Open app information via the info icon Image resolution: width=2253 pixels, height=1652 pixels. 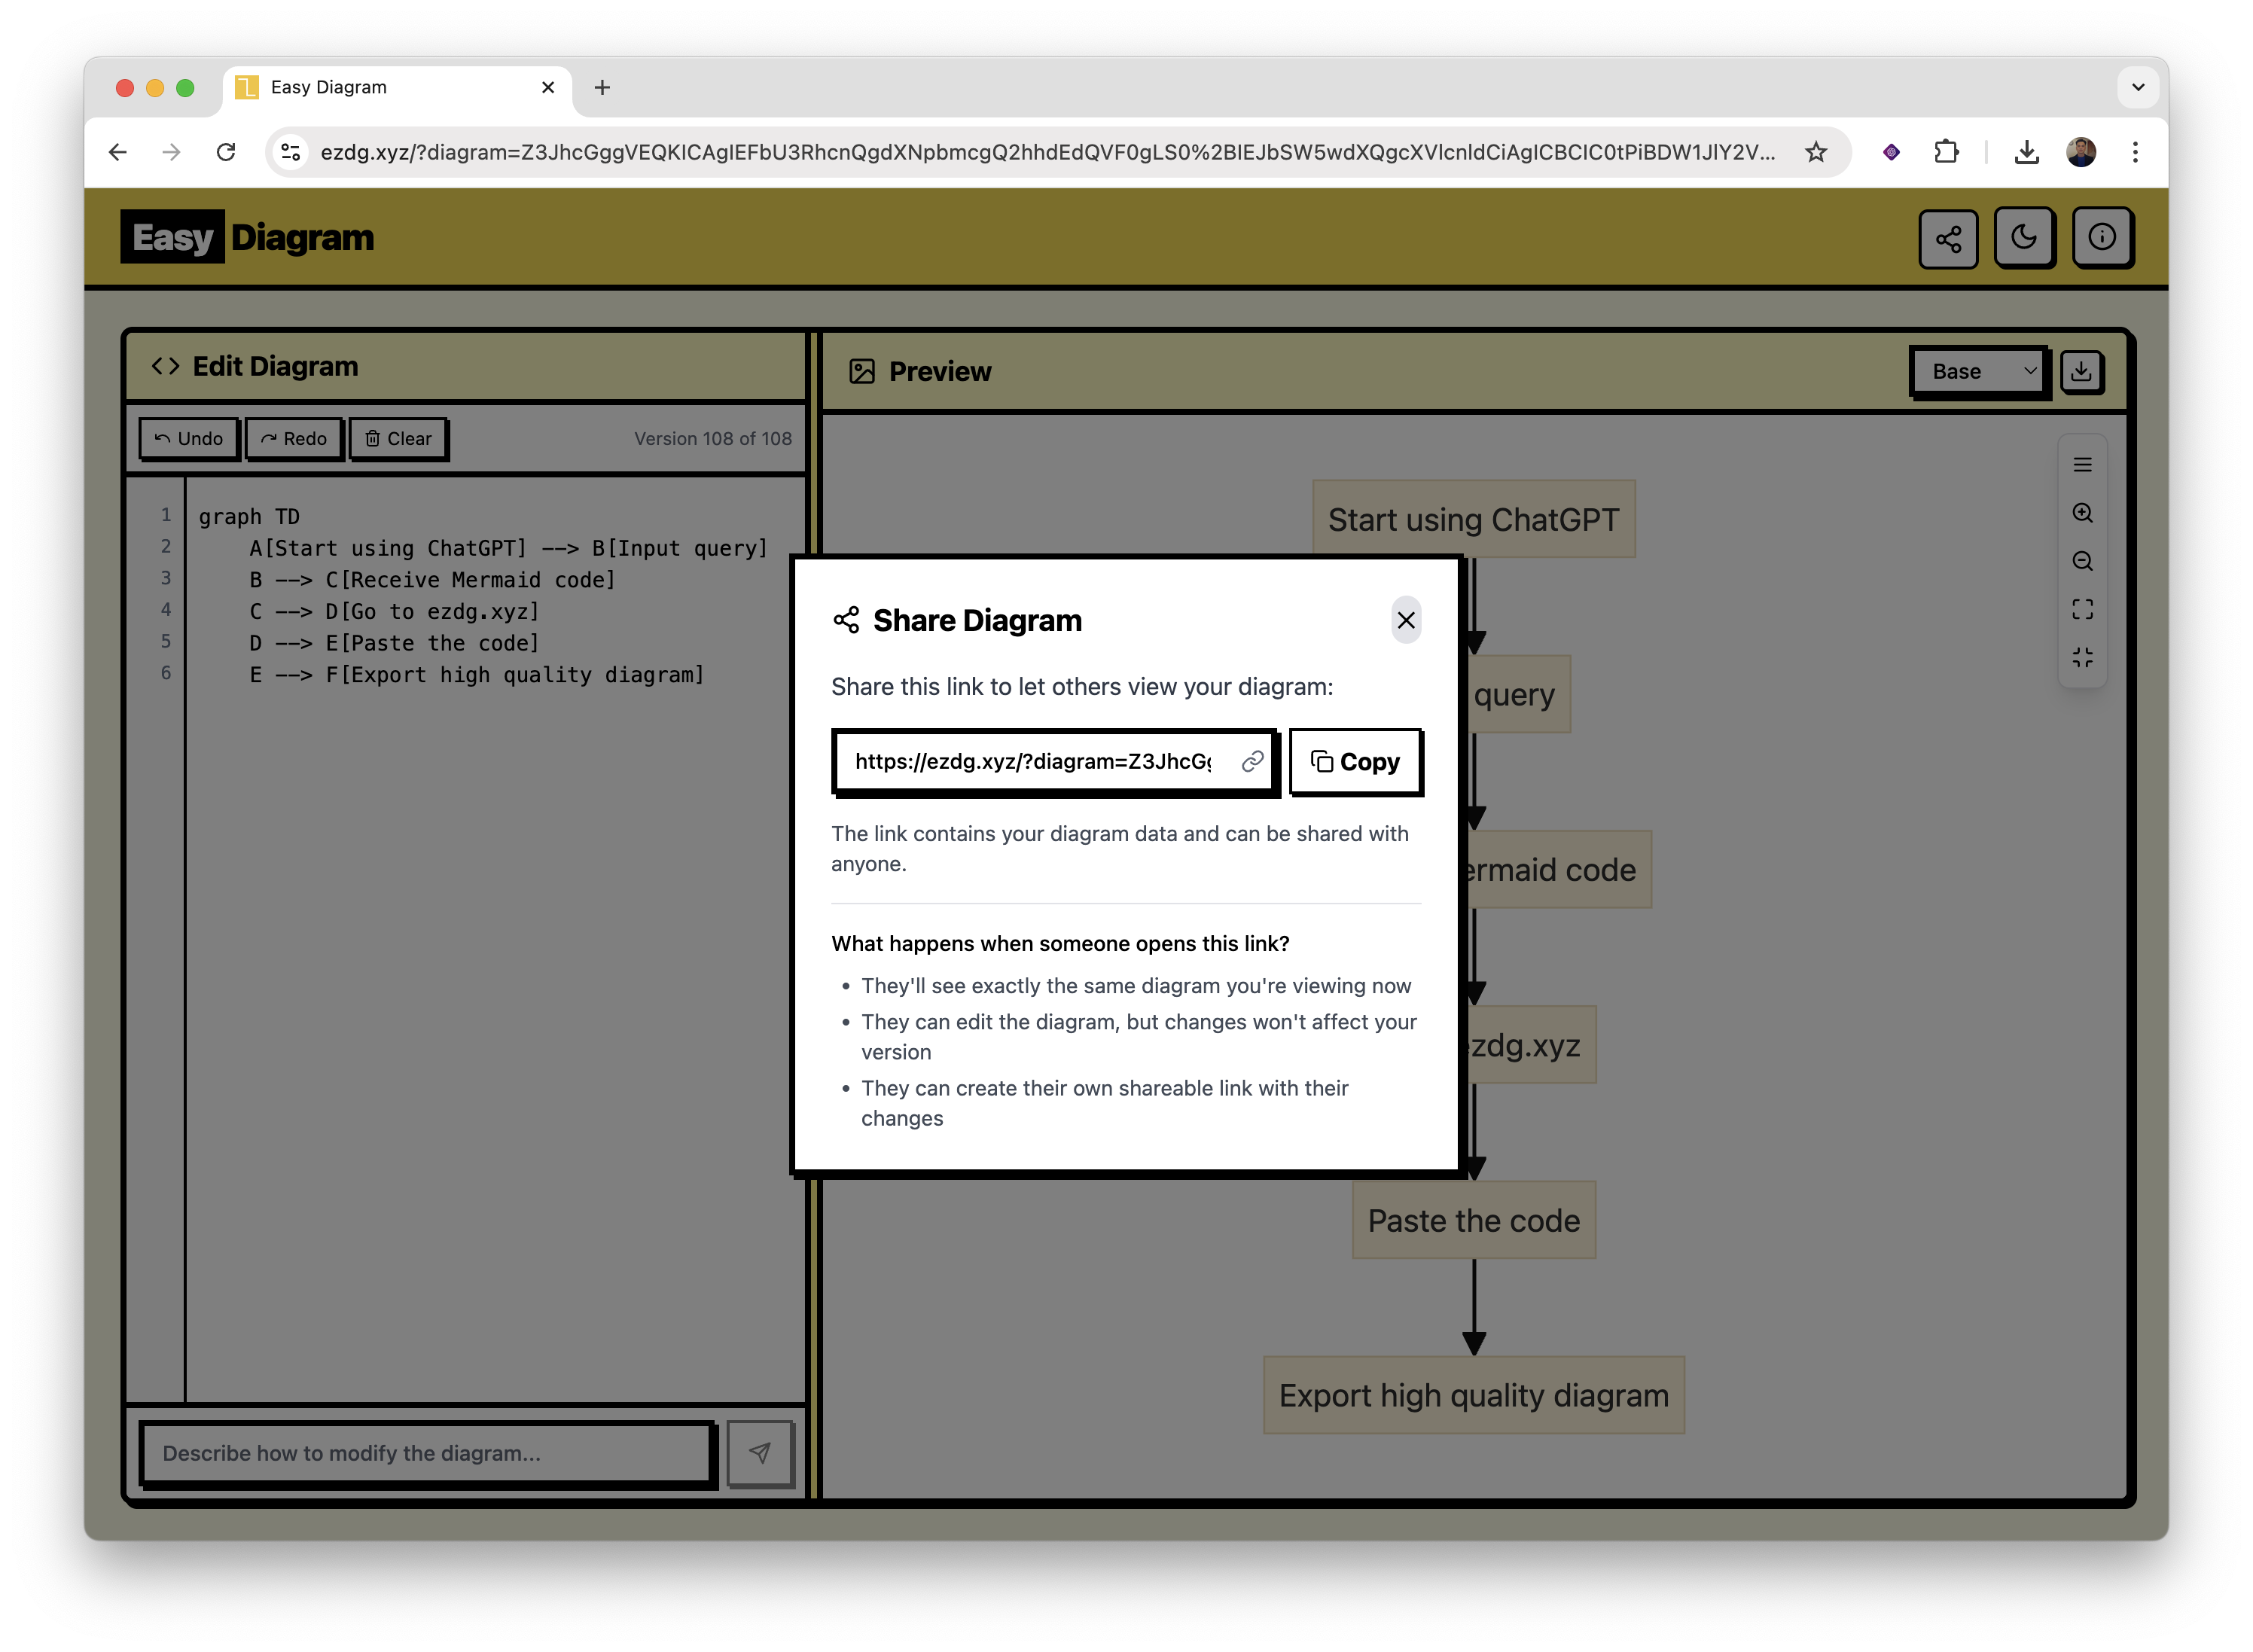point(2103,237)
